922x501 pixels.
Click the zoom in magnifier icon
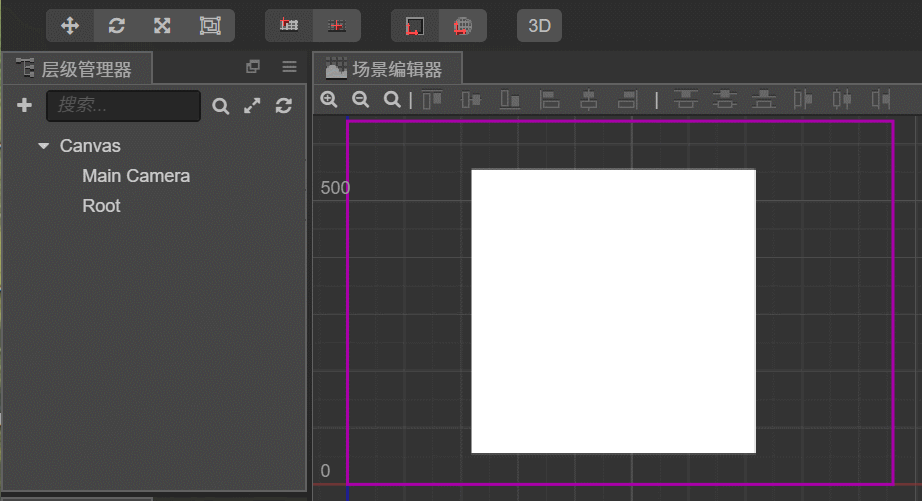pos(329,99)
